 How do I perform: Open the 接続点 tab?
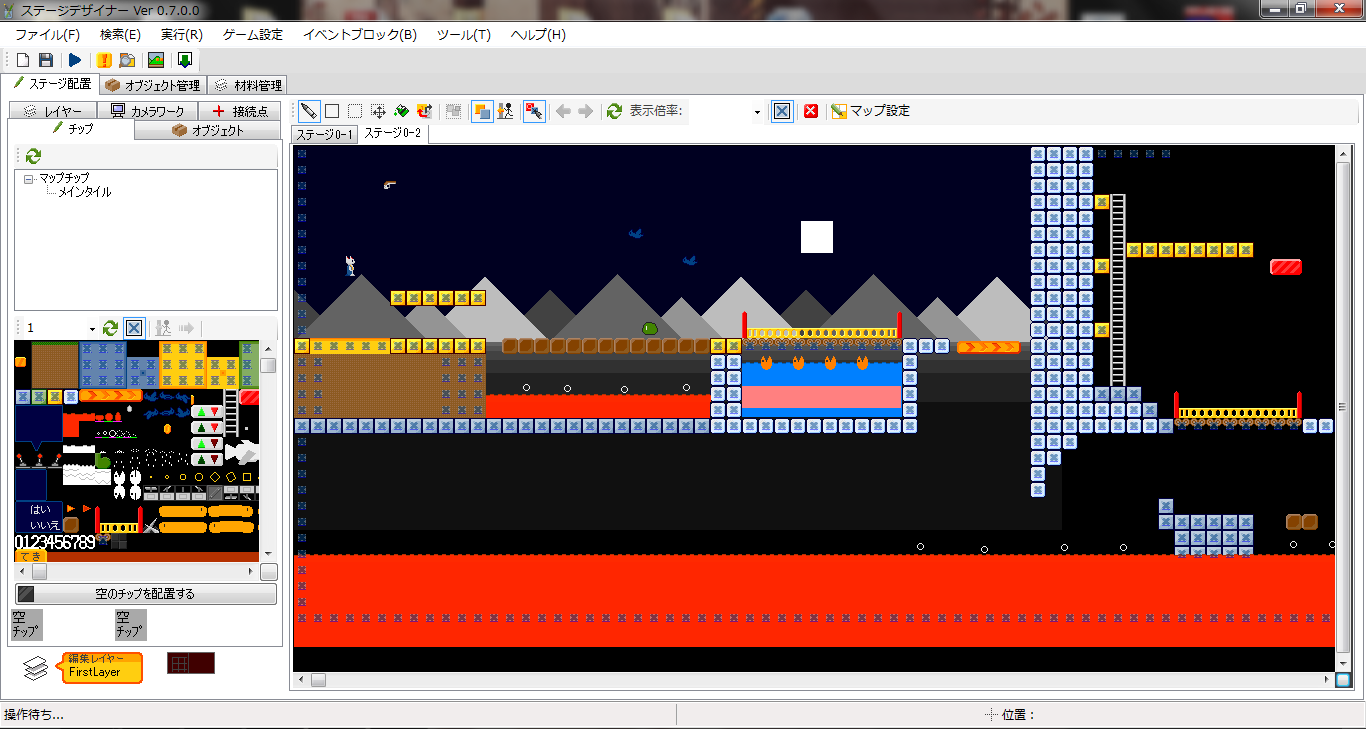(x=240, y=111)
